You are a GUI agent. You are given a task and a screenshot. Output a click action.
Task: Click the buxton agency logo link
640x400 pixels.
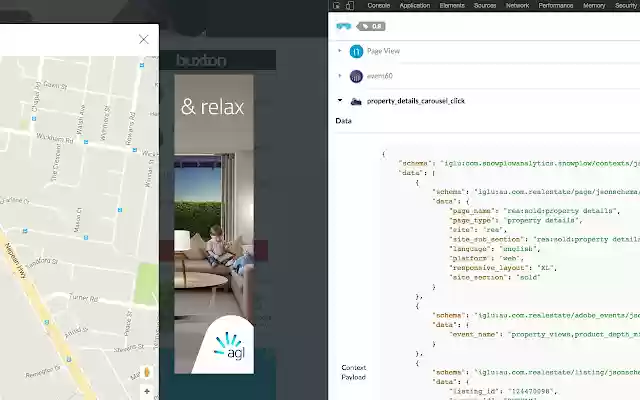pos(201,60)
